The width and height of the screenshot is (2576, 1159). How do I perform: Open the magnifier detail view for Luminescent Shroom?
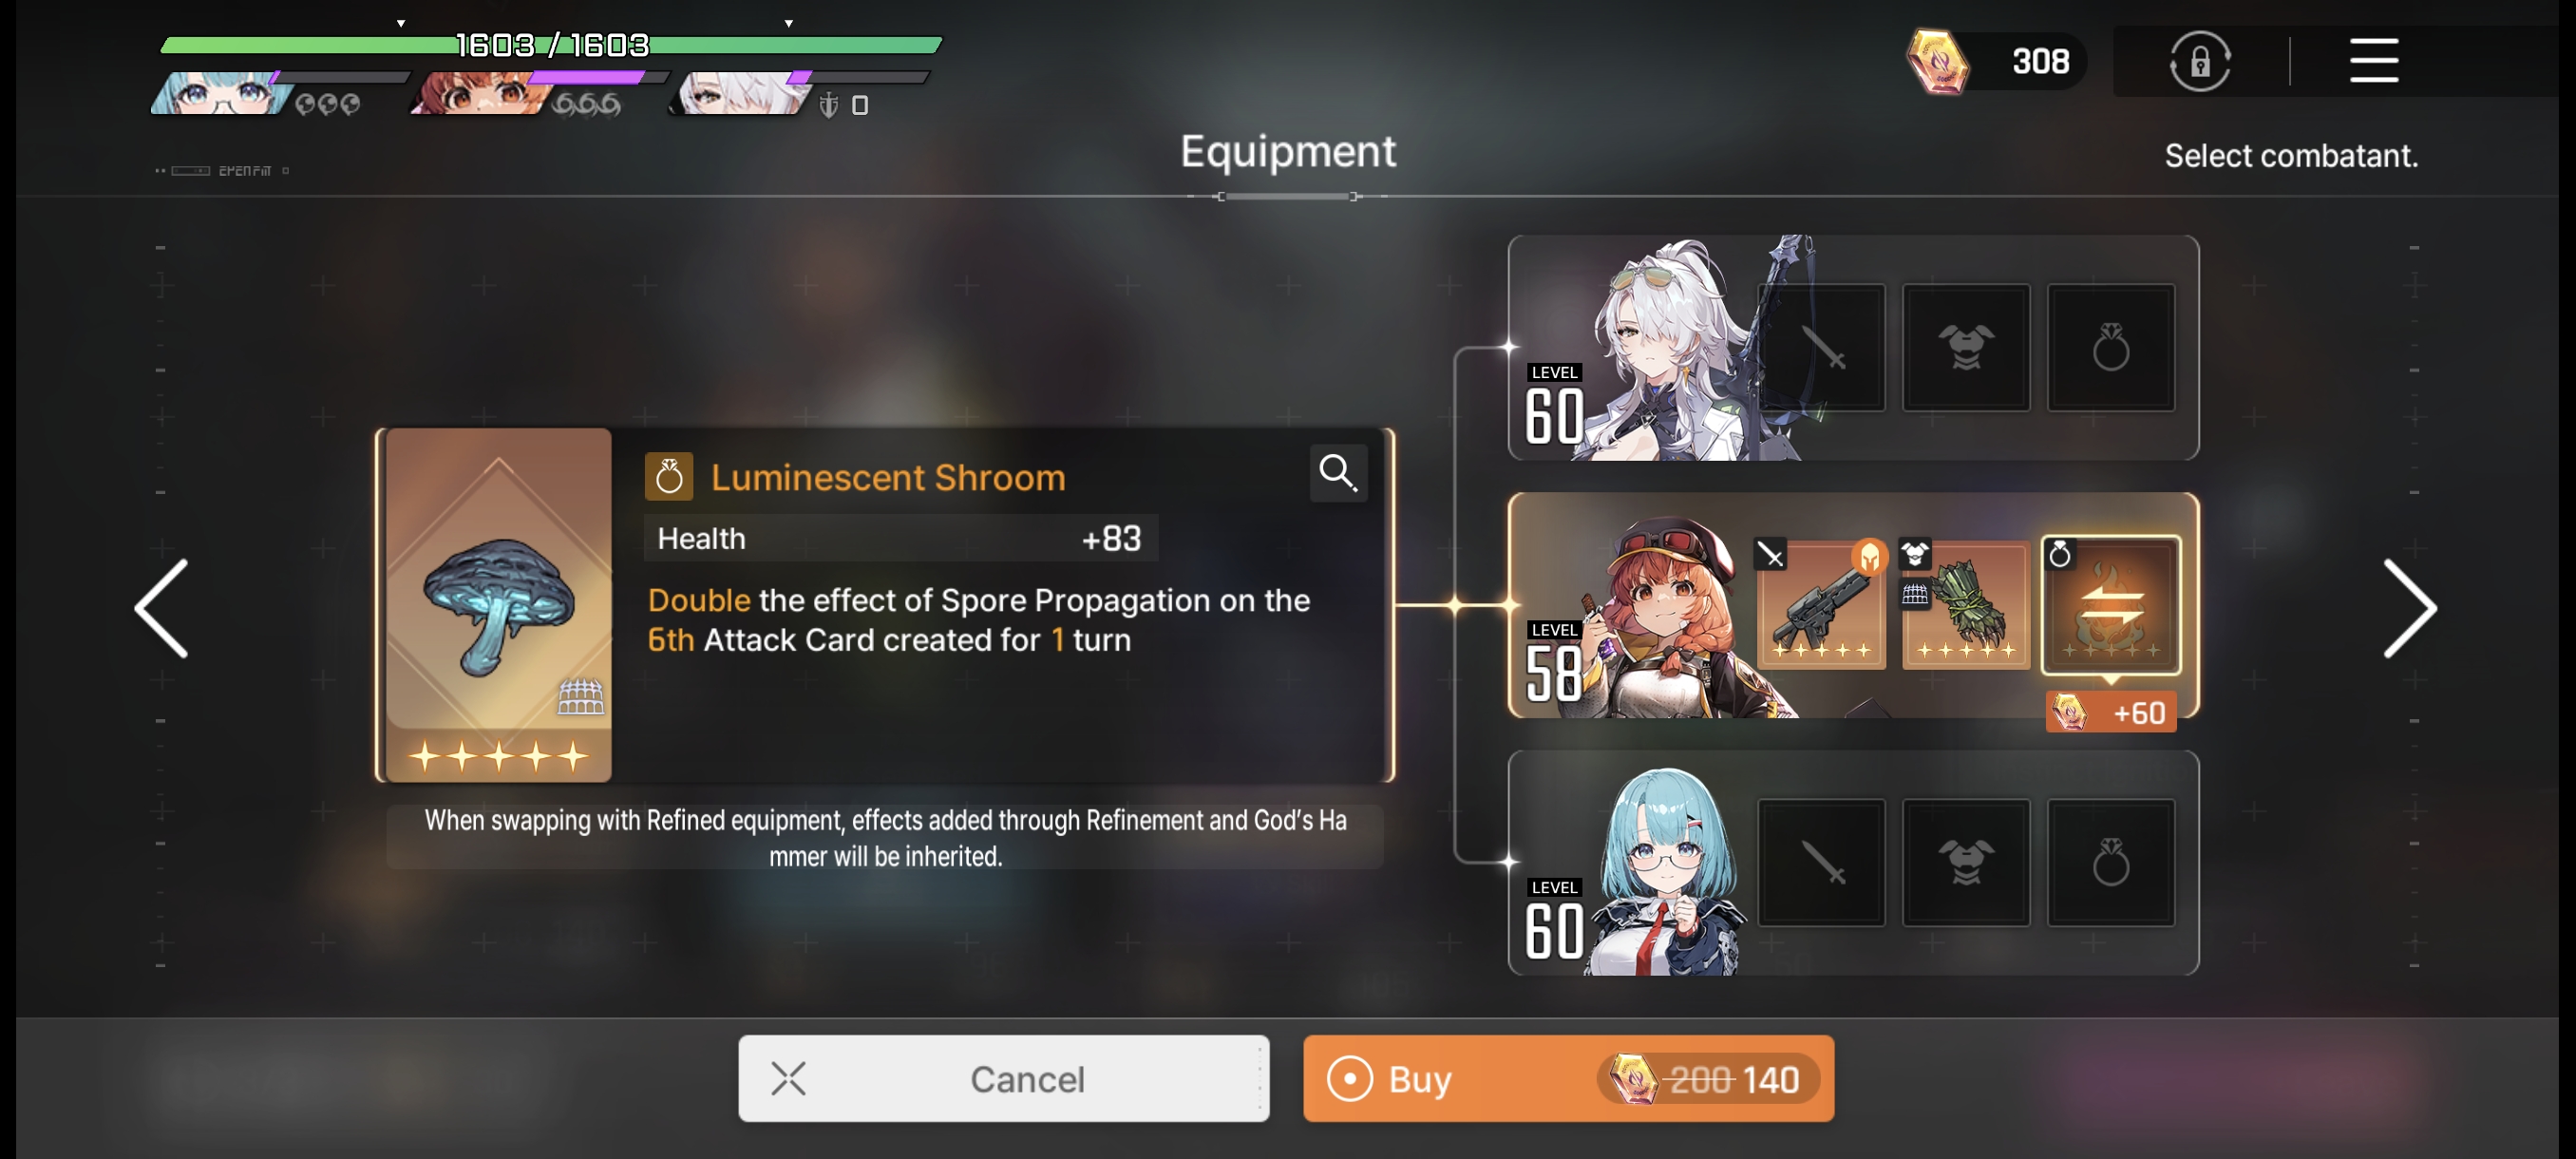1338,472
